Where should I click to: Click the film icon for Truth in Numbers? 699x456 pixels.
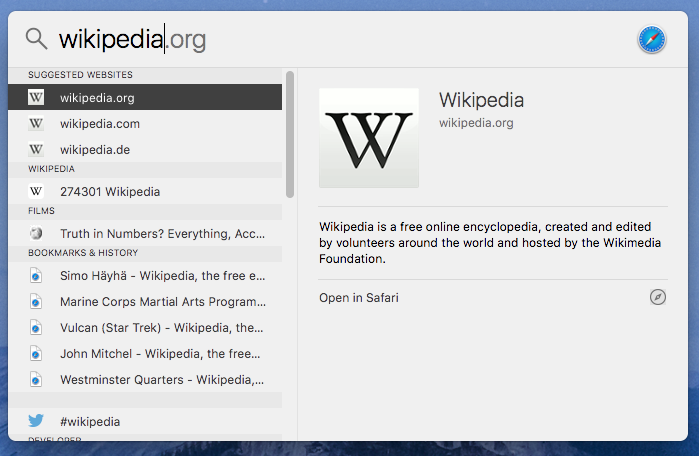coord(36,233)
